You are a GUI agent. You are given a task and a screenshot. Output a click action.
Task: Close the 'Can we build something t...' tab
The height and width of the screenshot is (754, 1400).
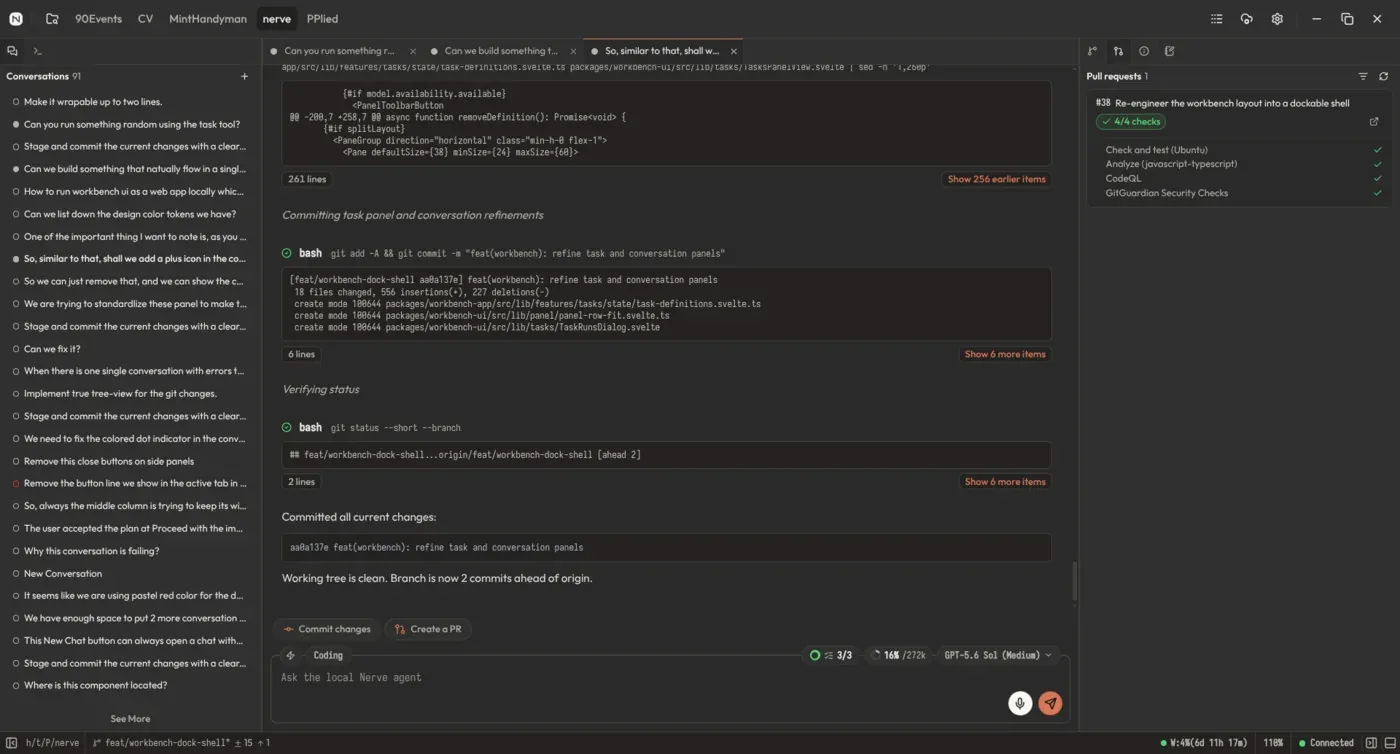[x=573, y=51]
